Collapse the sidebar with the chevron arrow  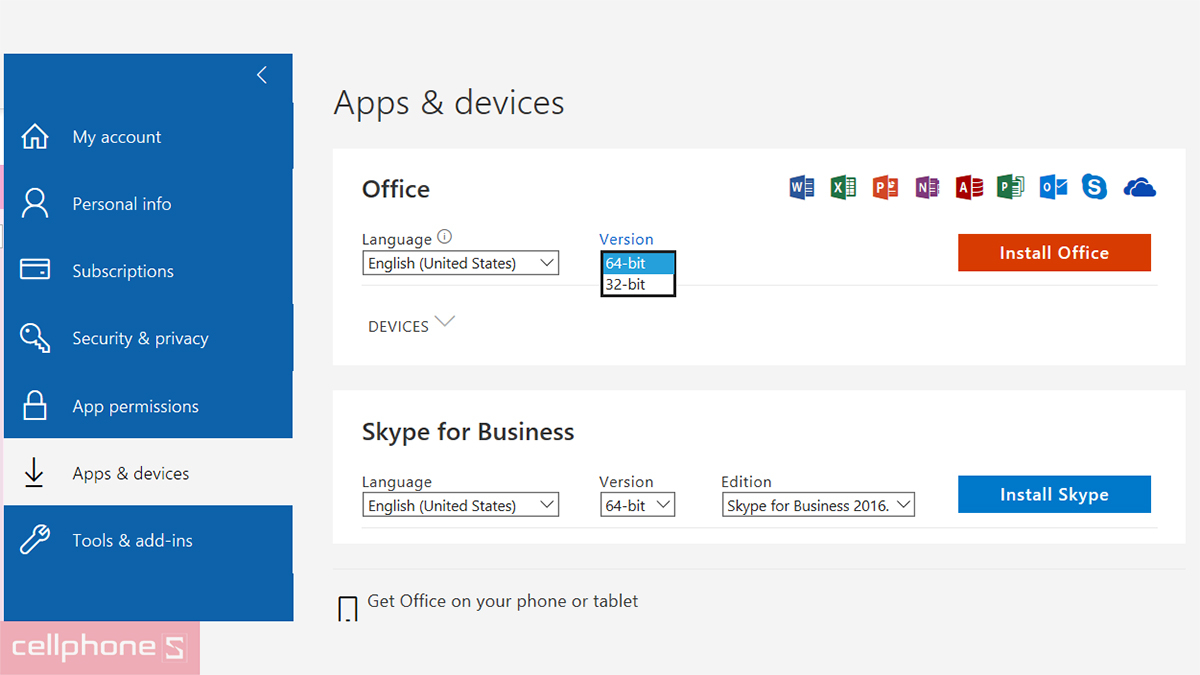tap(262, 75)
